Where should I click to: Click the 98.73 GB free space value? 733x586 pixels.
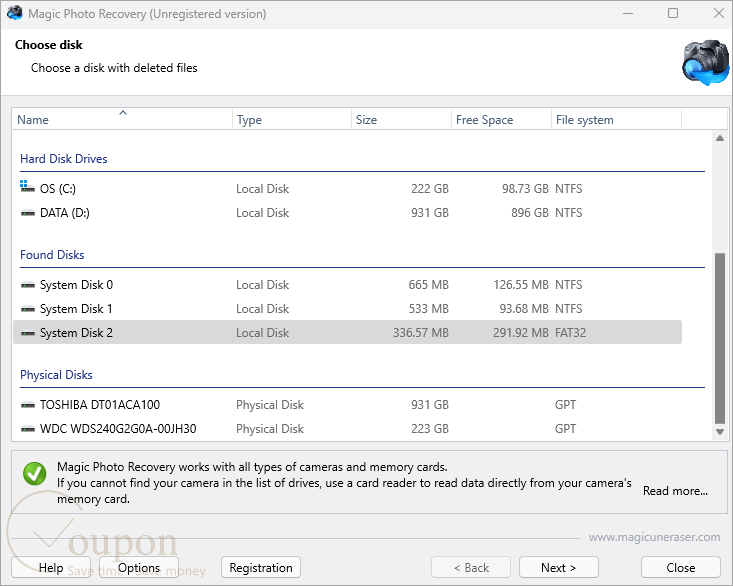tap(525, 189)
